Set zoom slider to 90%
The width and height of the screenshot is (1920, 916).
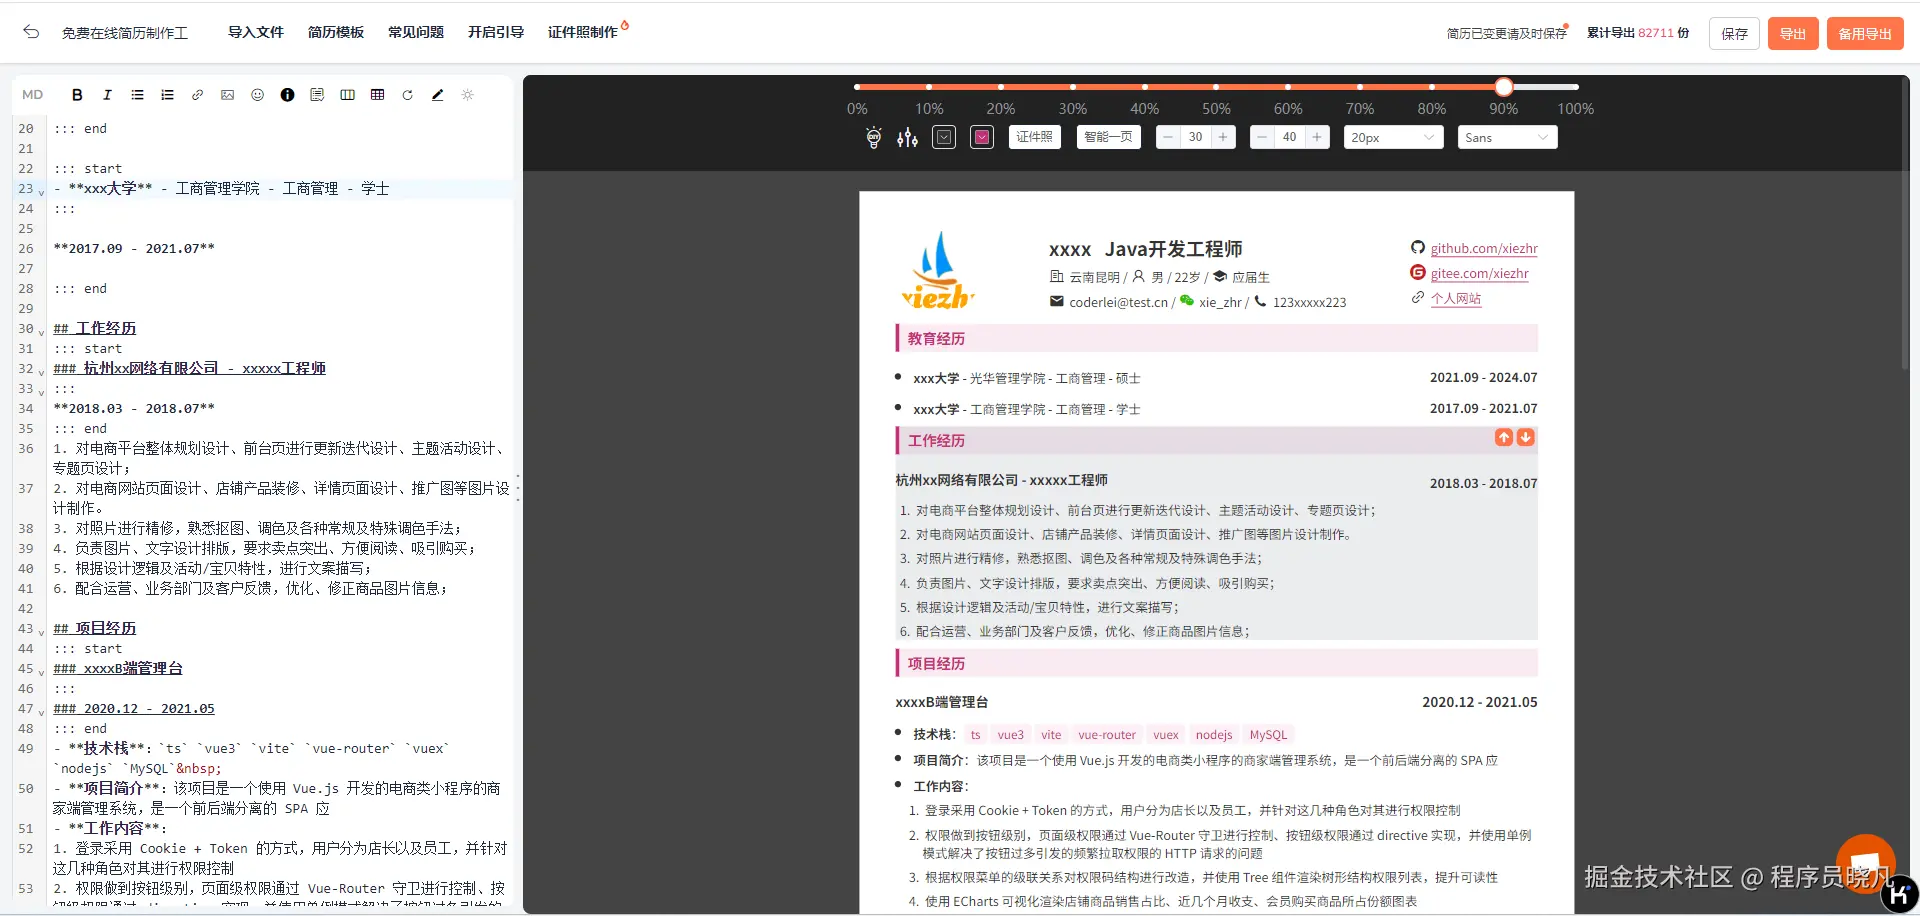coord(1503,87)
